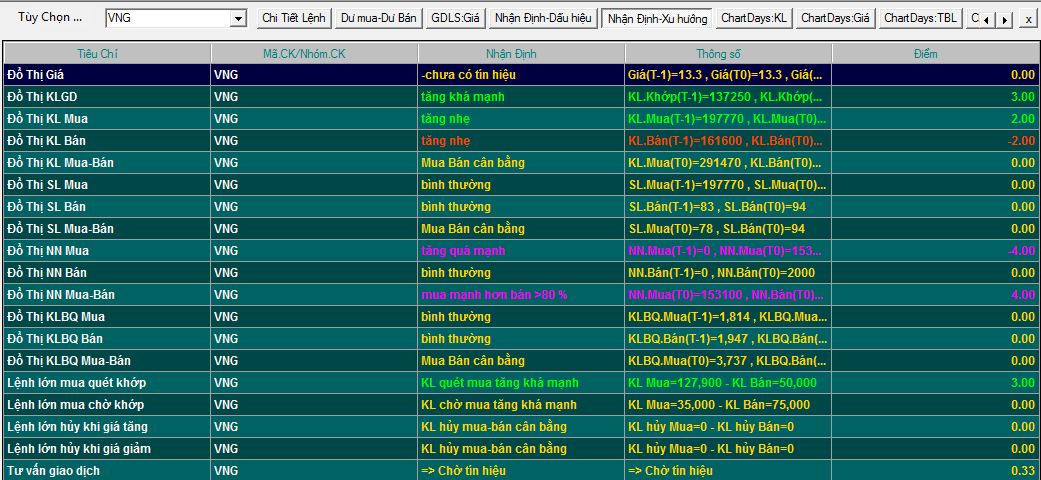Select the Đồ Thị NN Mua row
The width and height of the screenshot is (1041, 480).
(x=520, y=251)
